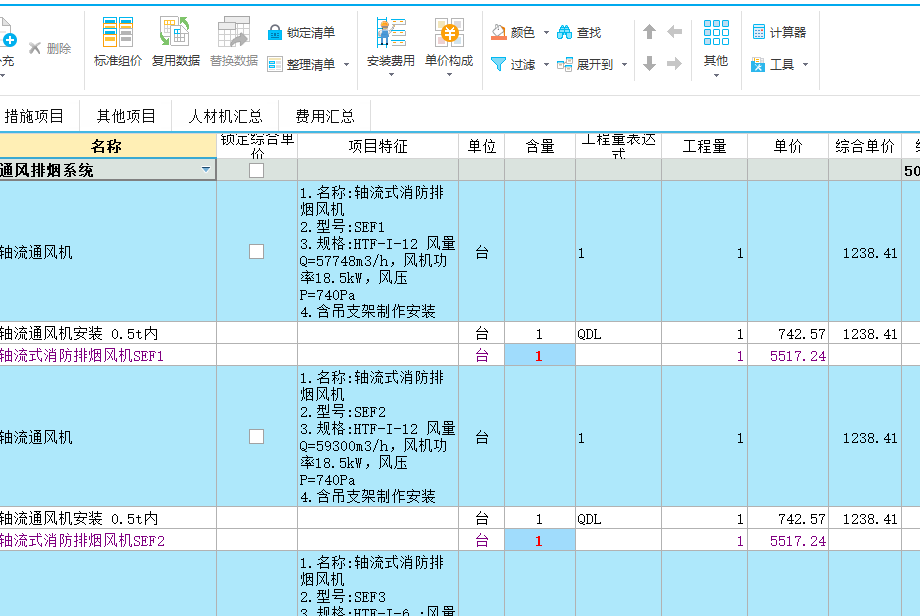Image resolution: width=920 pixels, height=616 pixels.
Task: Check lock price box for SEF2 轴流通风机
Action: click(256, 436)
